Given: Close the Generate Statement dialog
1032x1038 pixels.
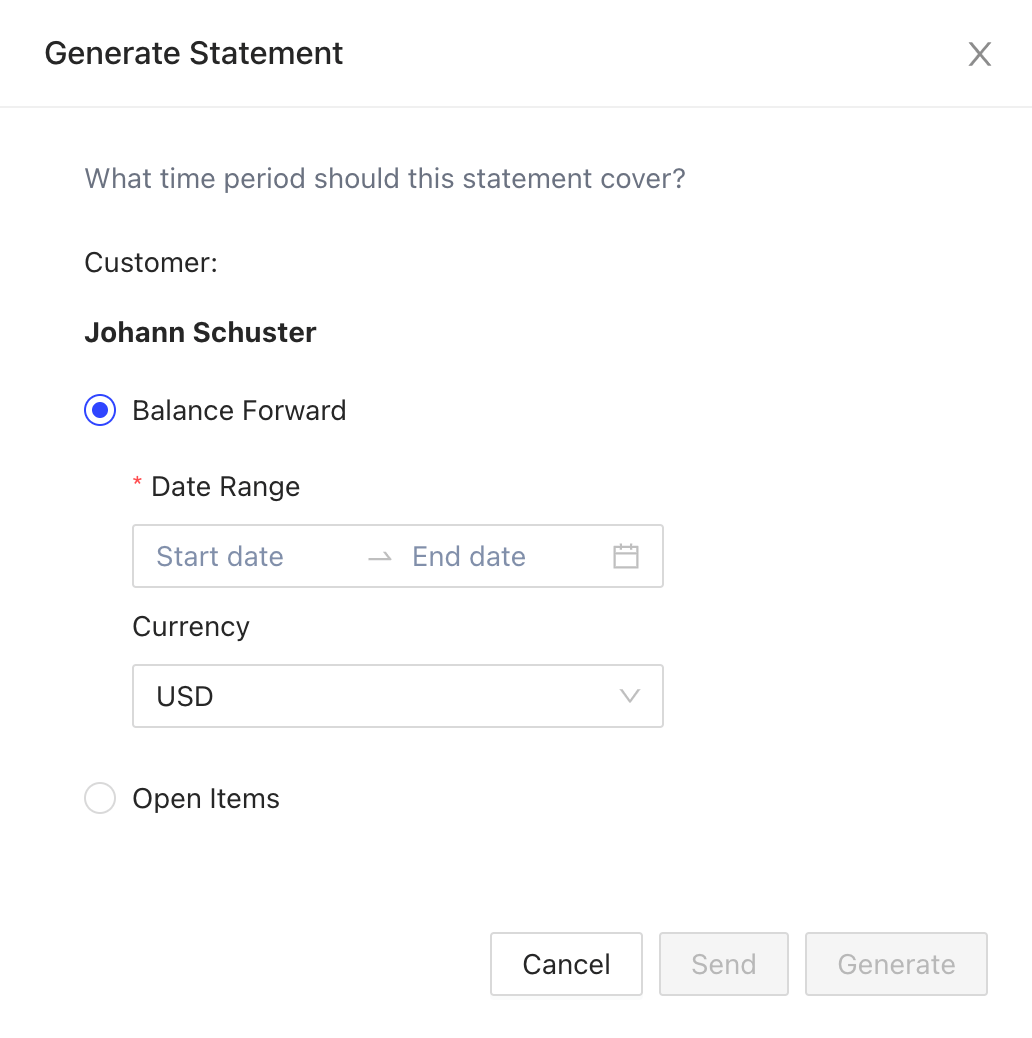Looking at the screenshot, I should point(979,54).
